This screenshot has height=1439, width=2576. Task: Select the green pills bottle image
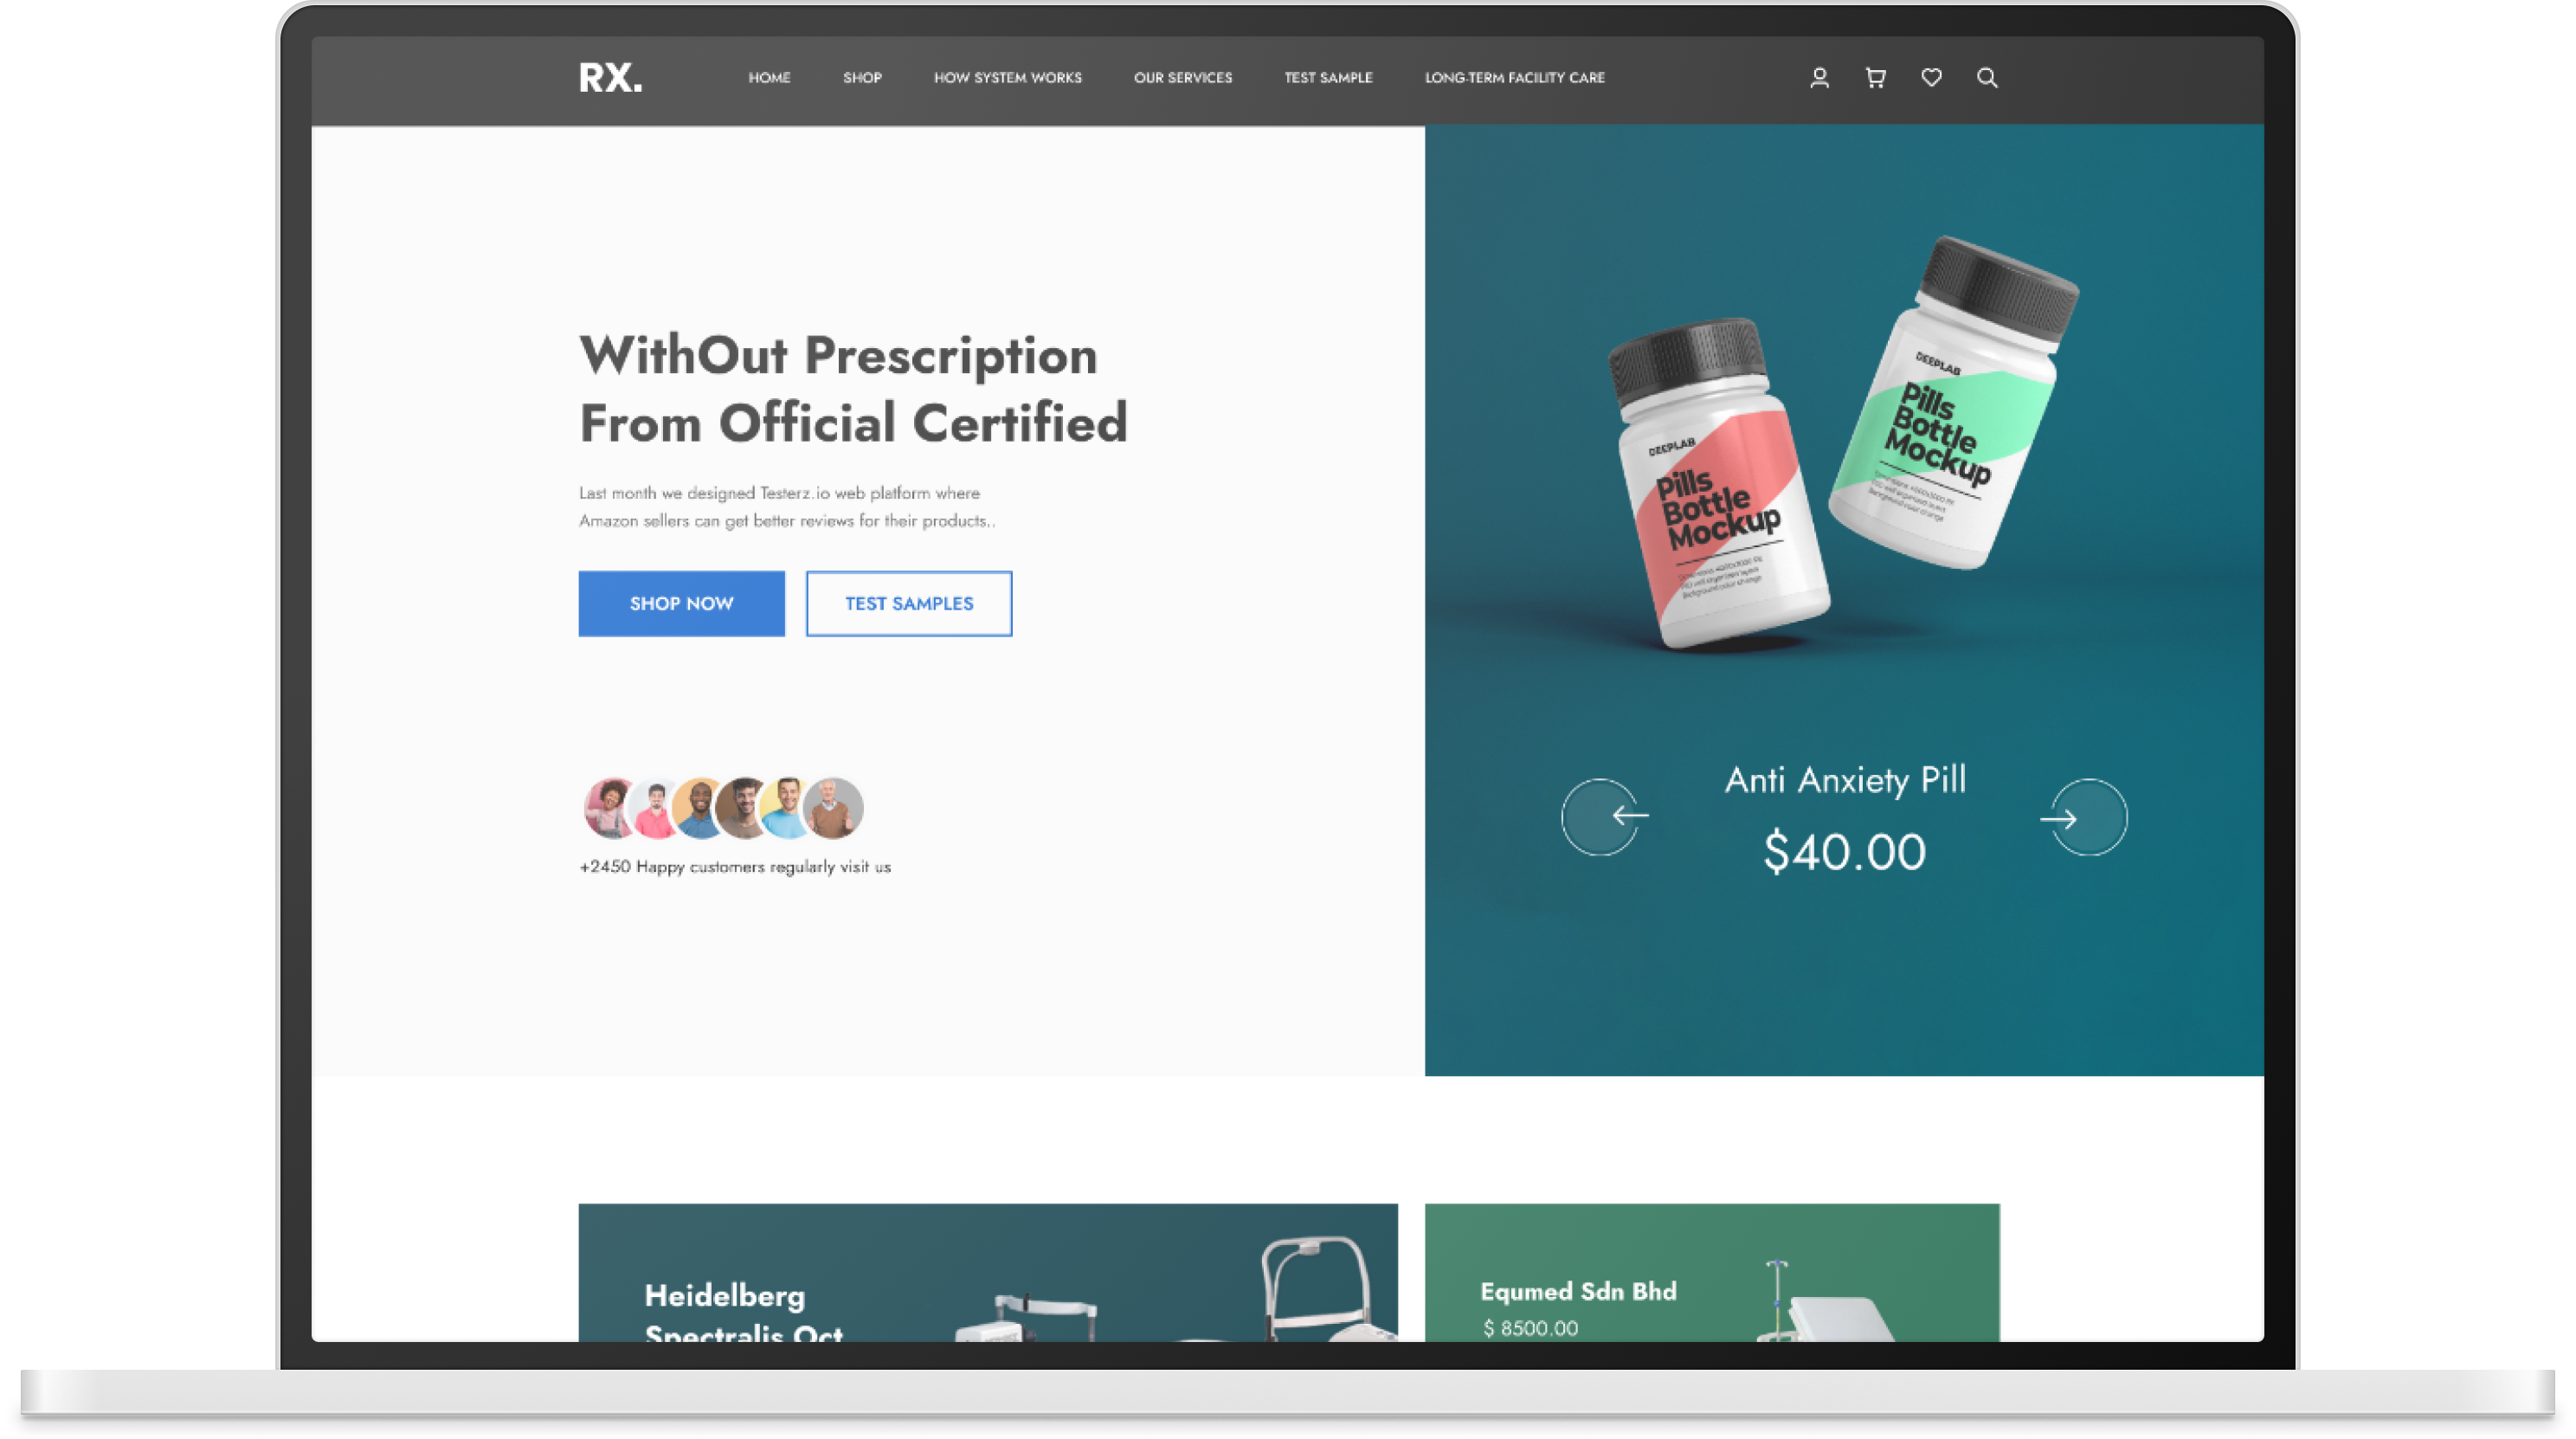1953,403
